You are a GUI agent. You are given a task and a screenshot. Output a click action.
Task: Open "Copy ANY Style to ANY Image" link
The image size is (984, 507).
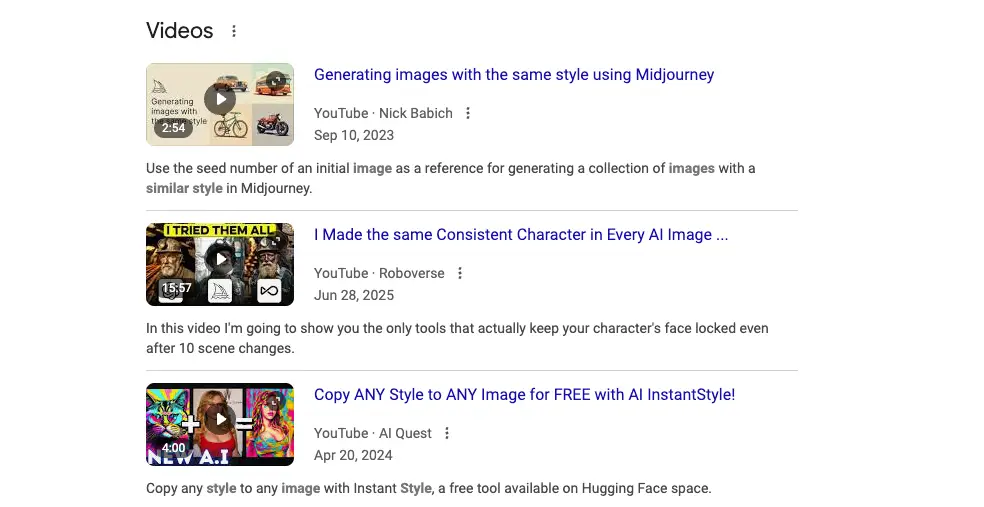(524, 395)
